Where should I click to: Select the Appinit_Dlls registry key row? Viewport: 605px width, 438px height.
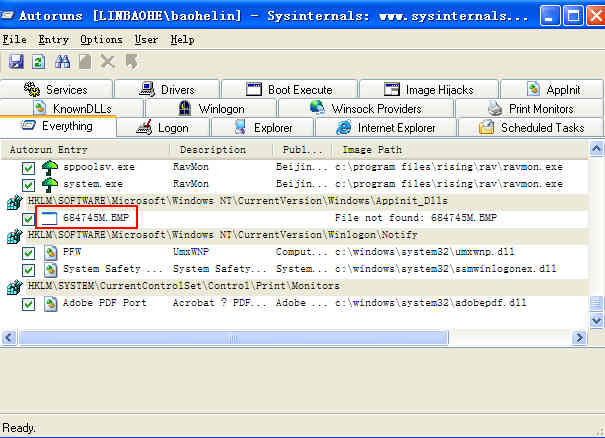click(x=295, y=201)
